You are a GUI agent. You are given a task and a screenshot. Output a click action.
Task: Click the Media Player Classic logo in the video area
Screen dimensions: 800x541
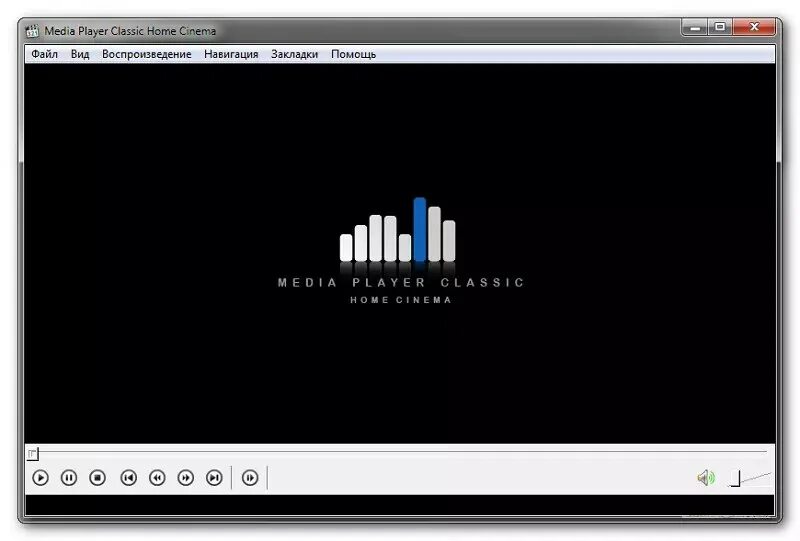(x=401, y=251)
